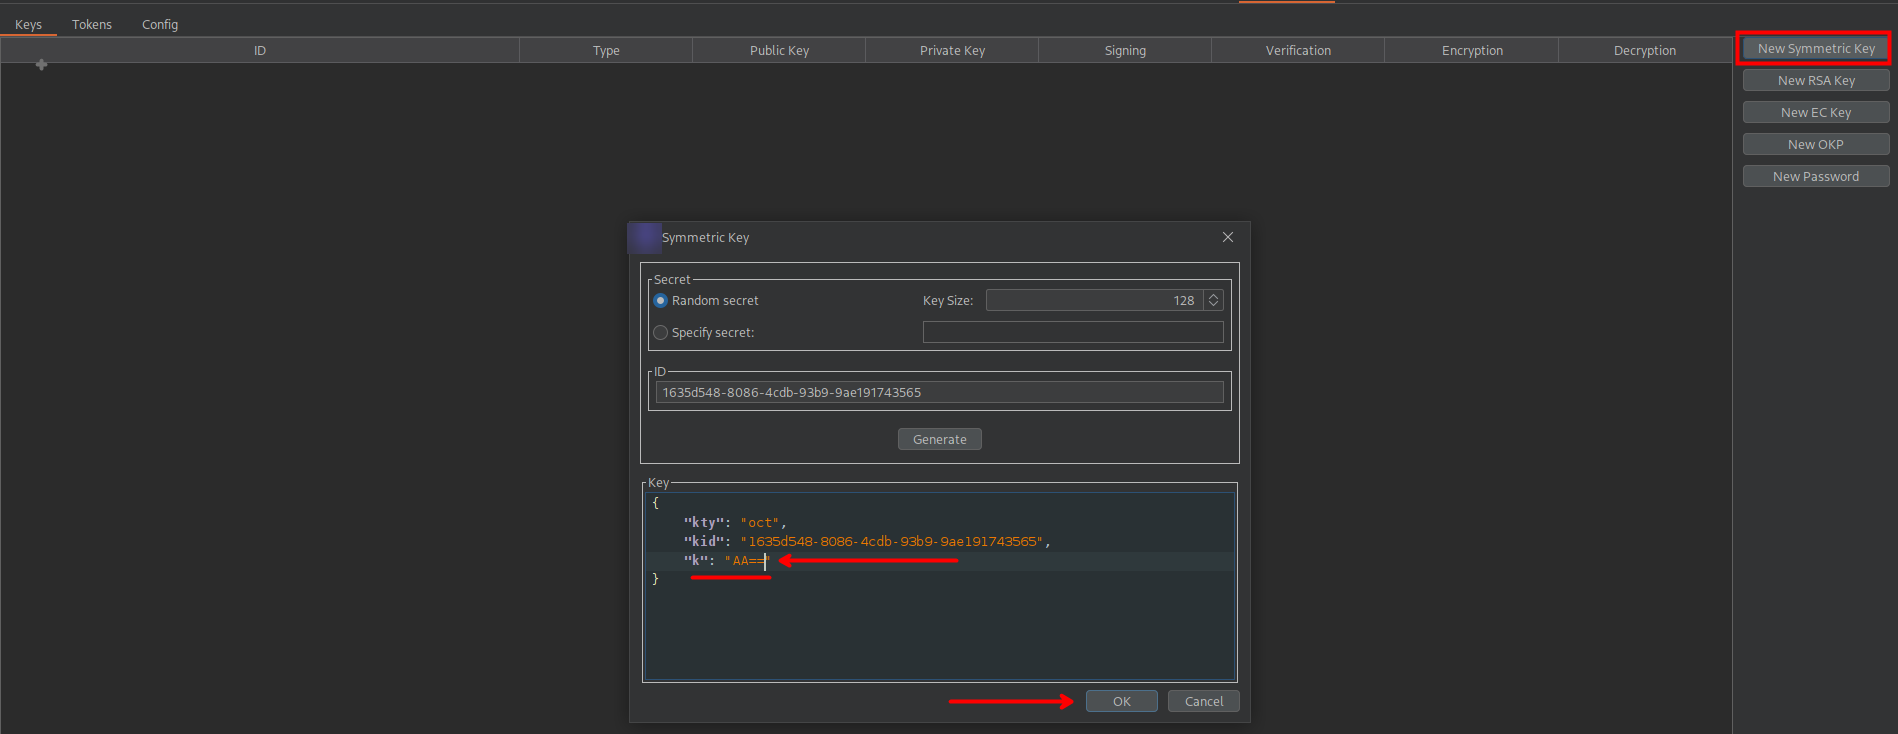Screen dimensions: 1898x734
Task: Choose the Specify secret option
Action: (x=660, y=333)
